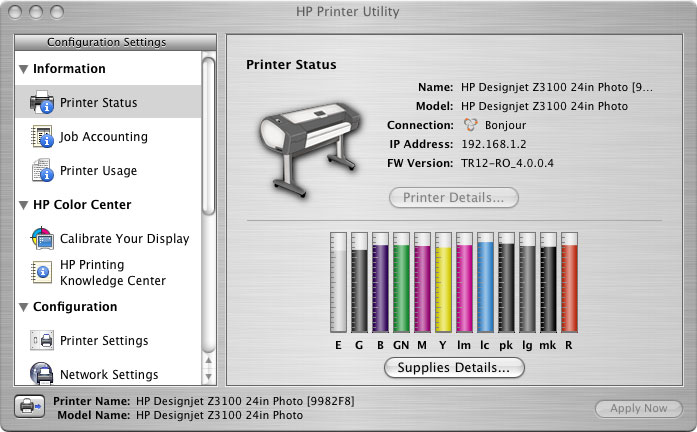This screenshot has height=432, width=697.
Task: Open Calibrate Your Display
Action: [x=108, y=238]
